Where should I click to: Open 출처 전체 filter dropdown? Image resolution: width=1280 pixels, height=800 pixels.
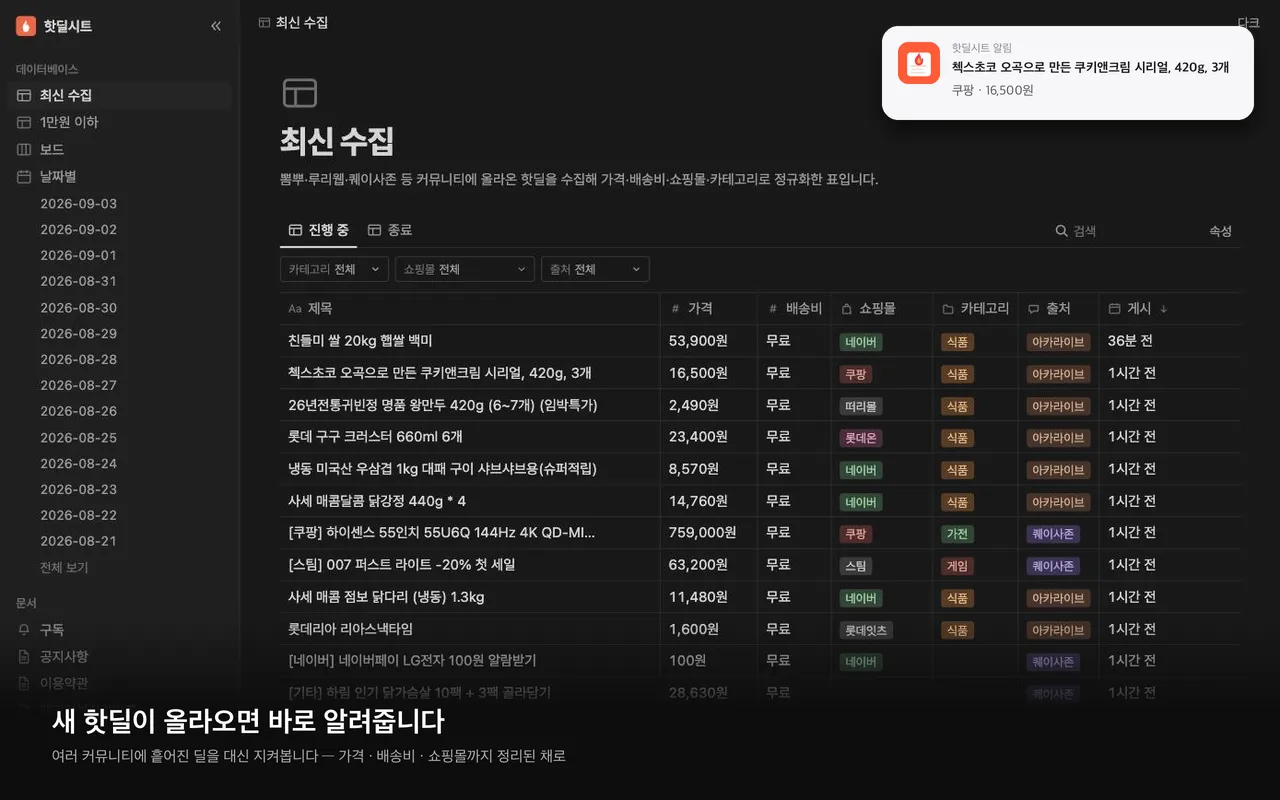coord(595,269)
